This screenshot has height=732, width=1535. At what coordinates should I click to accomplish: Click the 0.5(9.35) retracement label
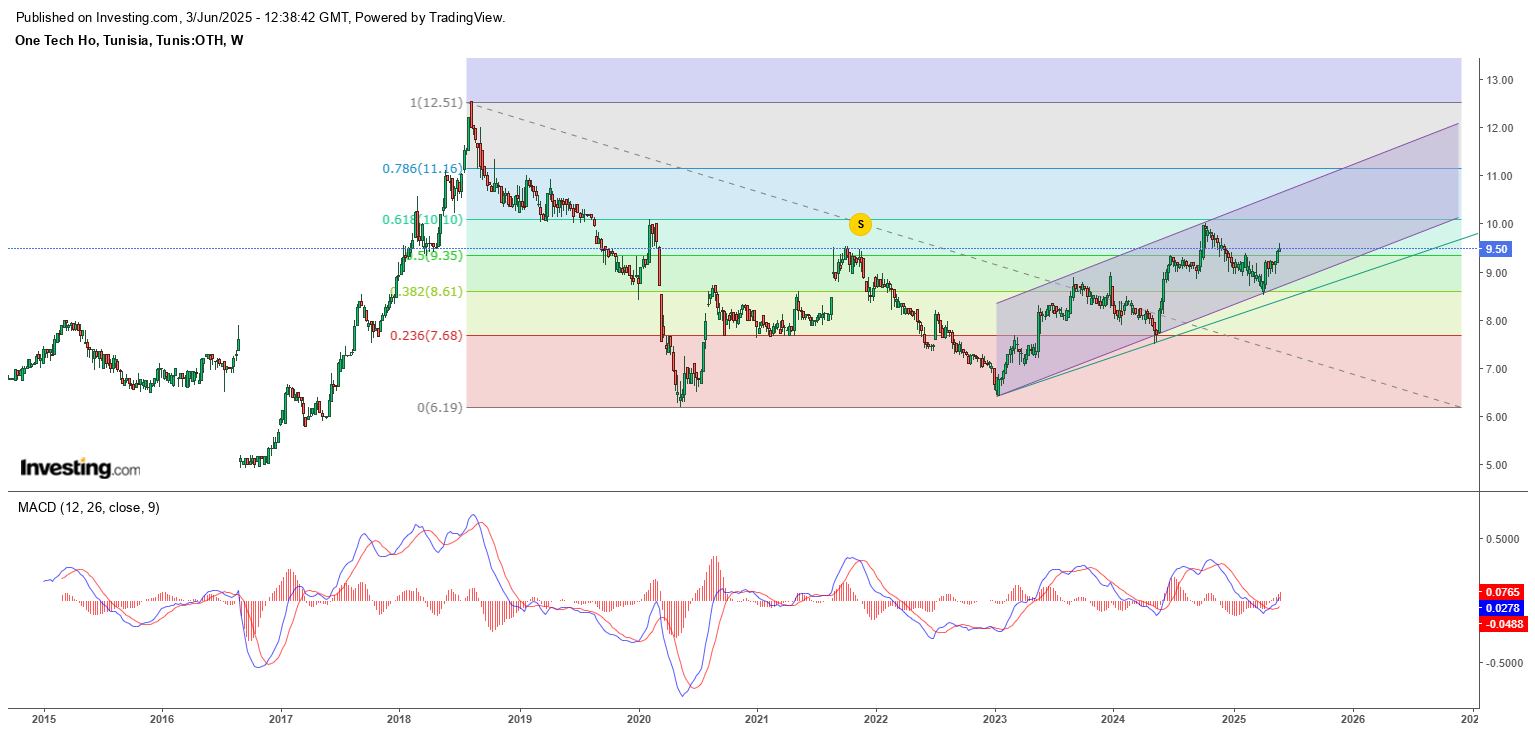(433, 256)
